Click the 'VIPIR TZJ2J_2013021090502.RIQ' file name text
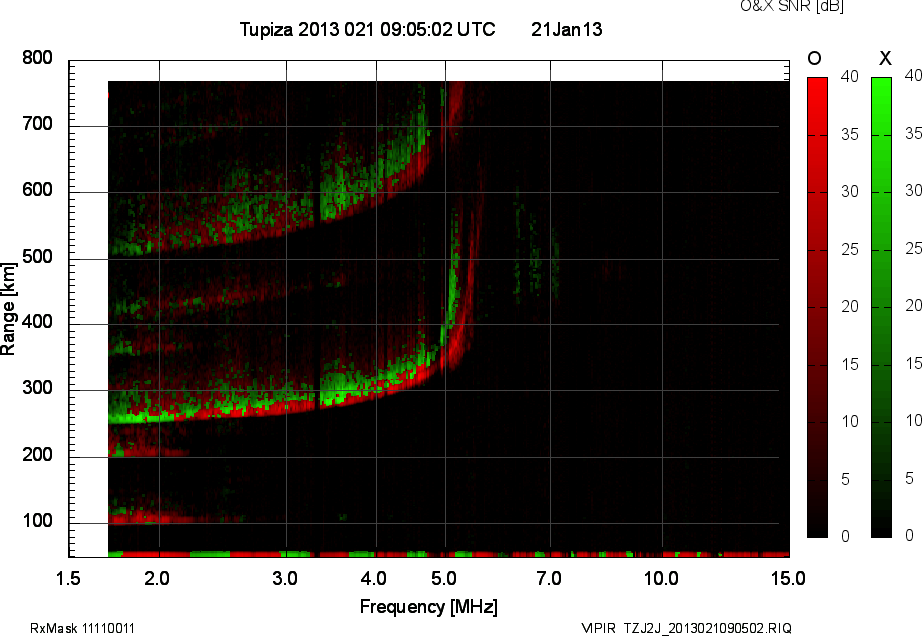Viewport: 922px width, 636px height. coord(686,628)
